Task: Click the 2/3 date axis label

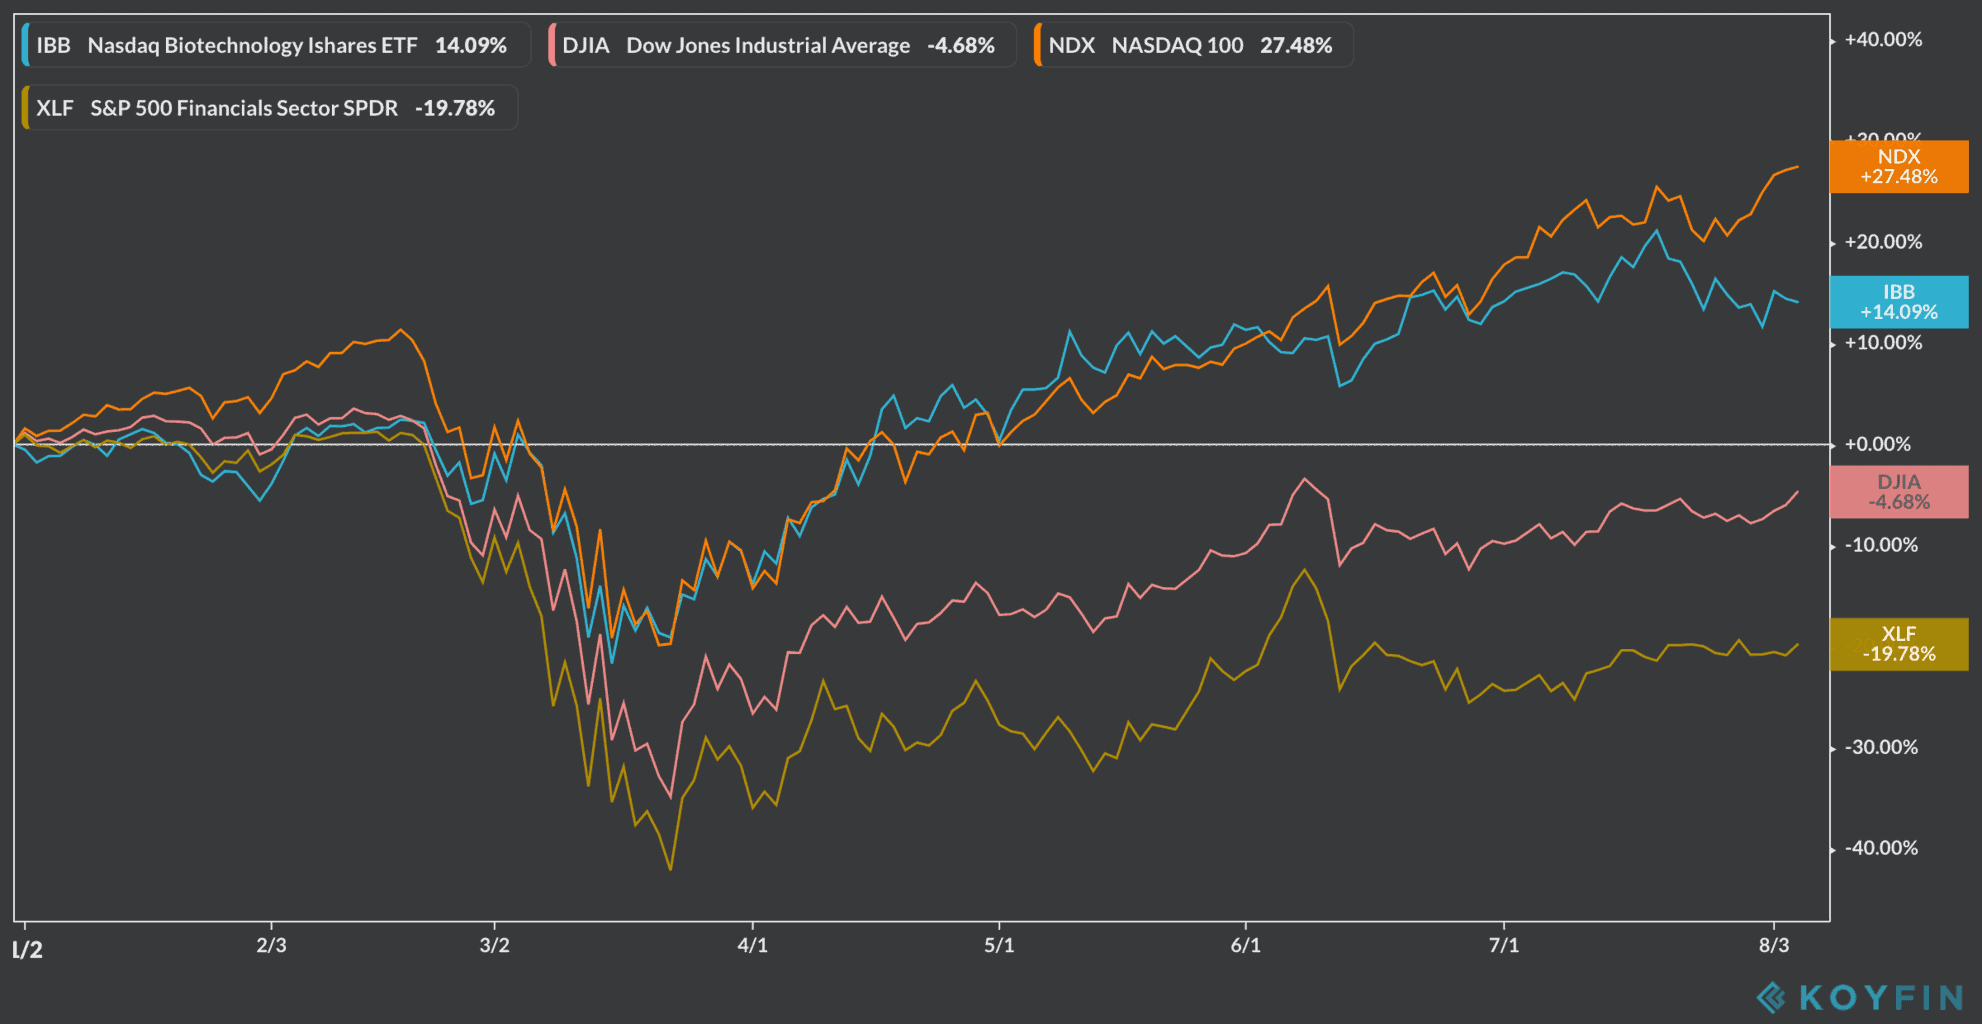Action: tap(271, 945)
